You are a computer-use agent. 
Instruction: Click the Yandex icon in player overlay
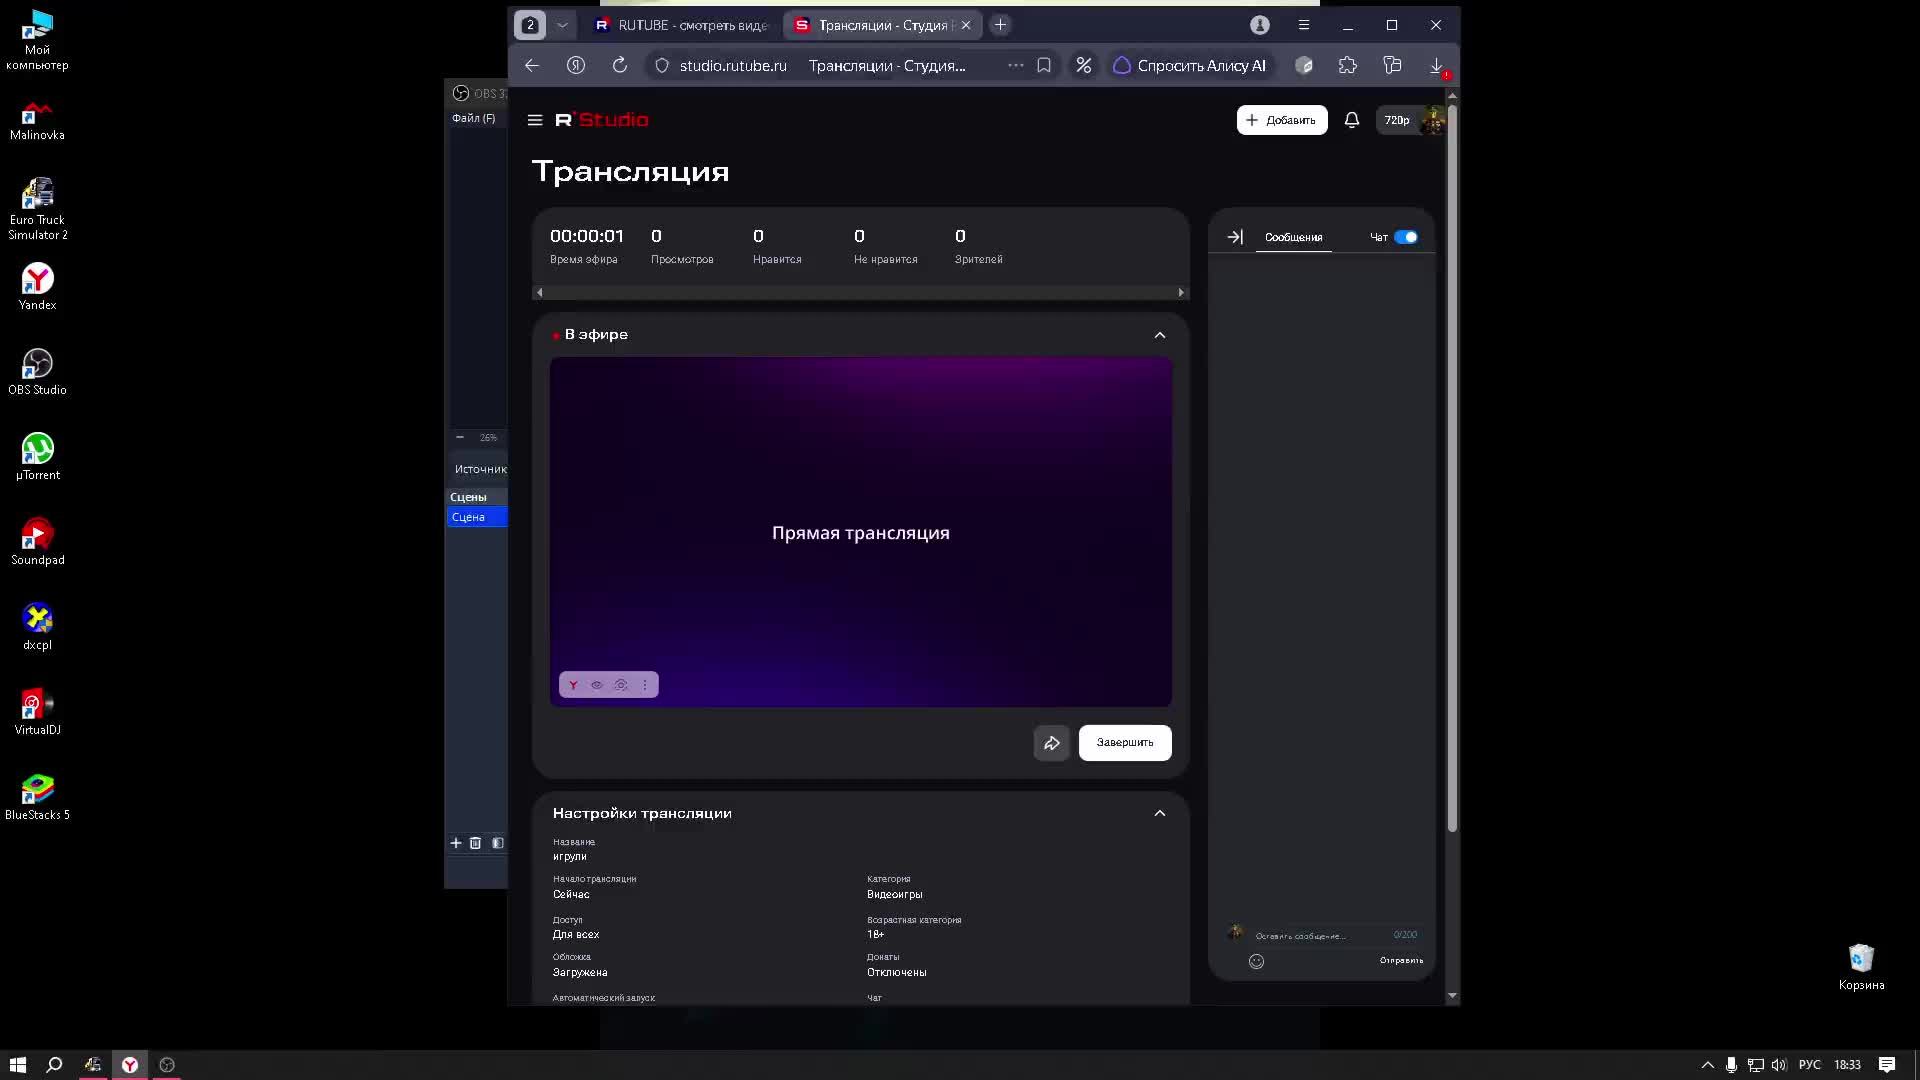coord(573,685)
